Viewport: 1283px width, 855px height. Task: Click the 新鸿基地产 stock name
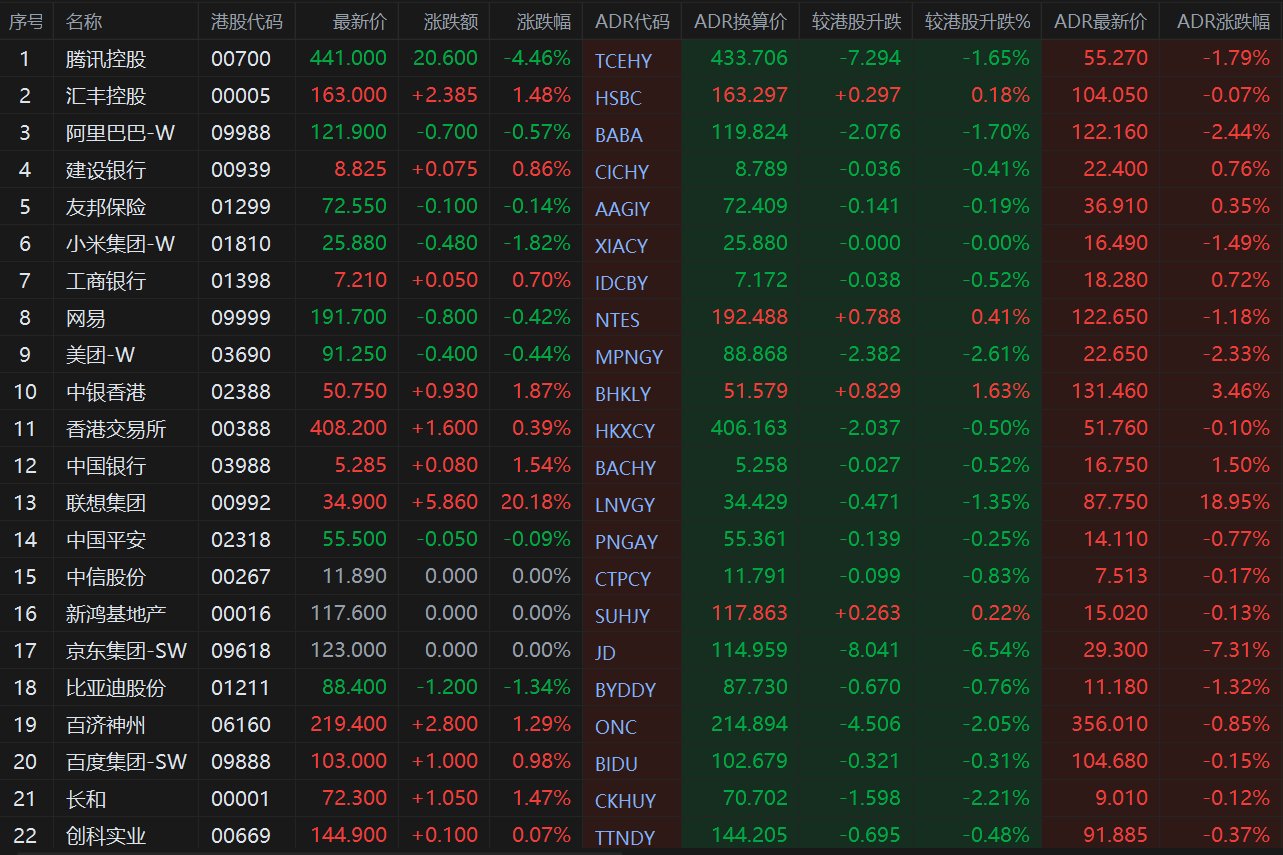point(116,614)
